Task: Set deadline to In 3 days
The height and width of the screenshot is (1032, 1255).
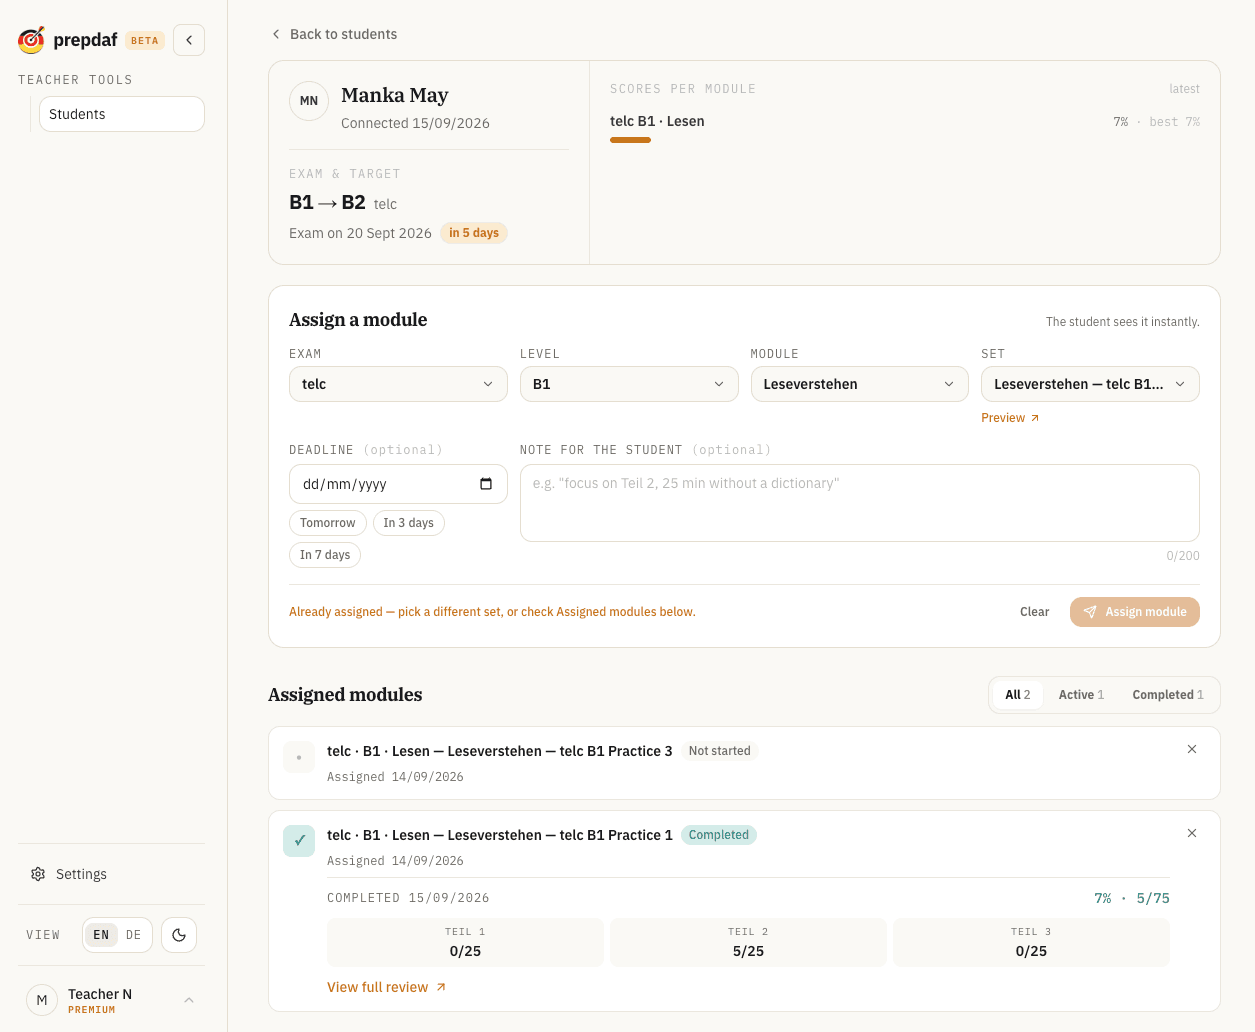Action: pos(408,523)
